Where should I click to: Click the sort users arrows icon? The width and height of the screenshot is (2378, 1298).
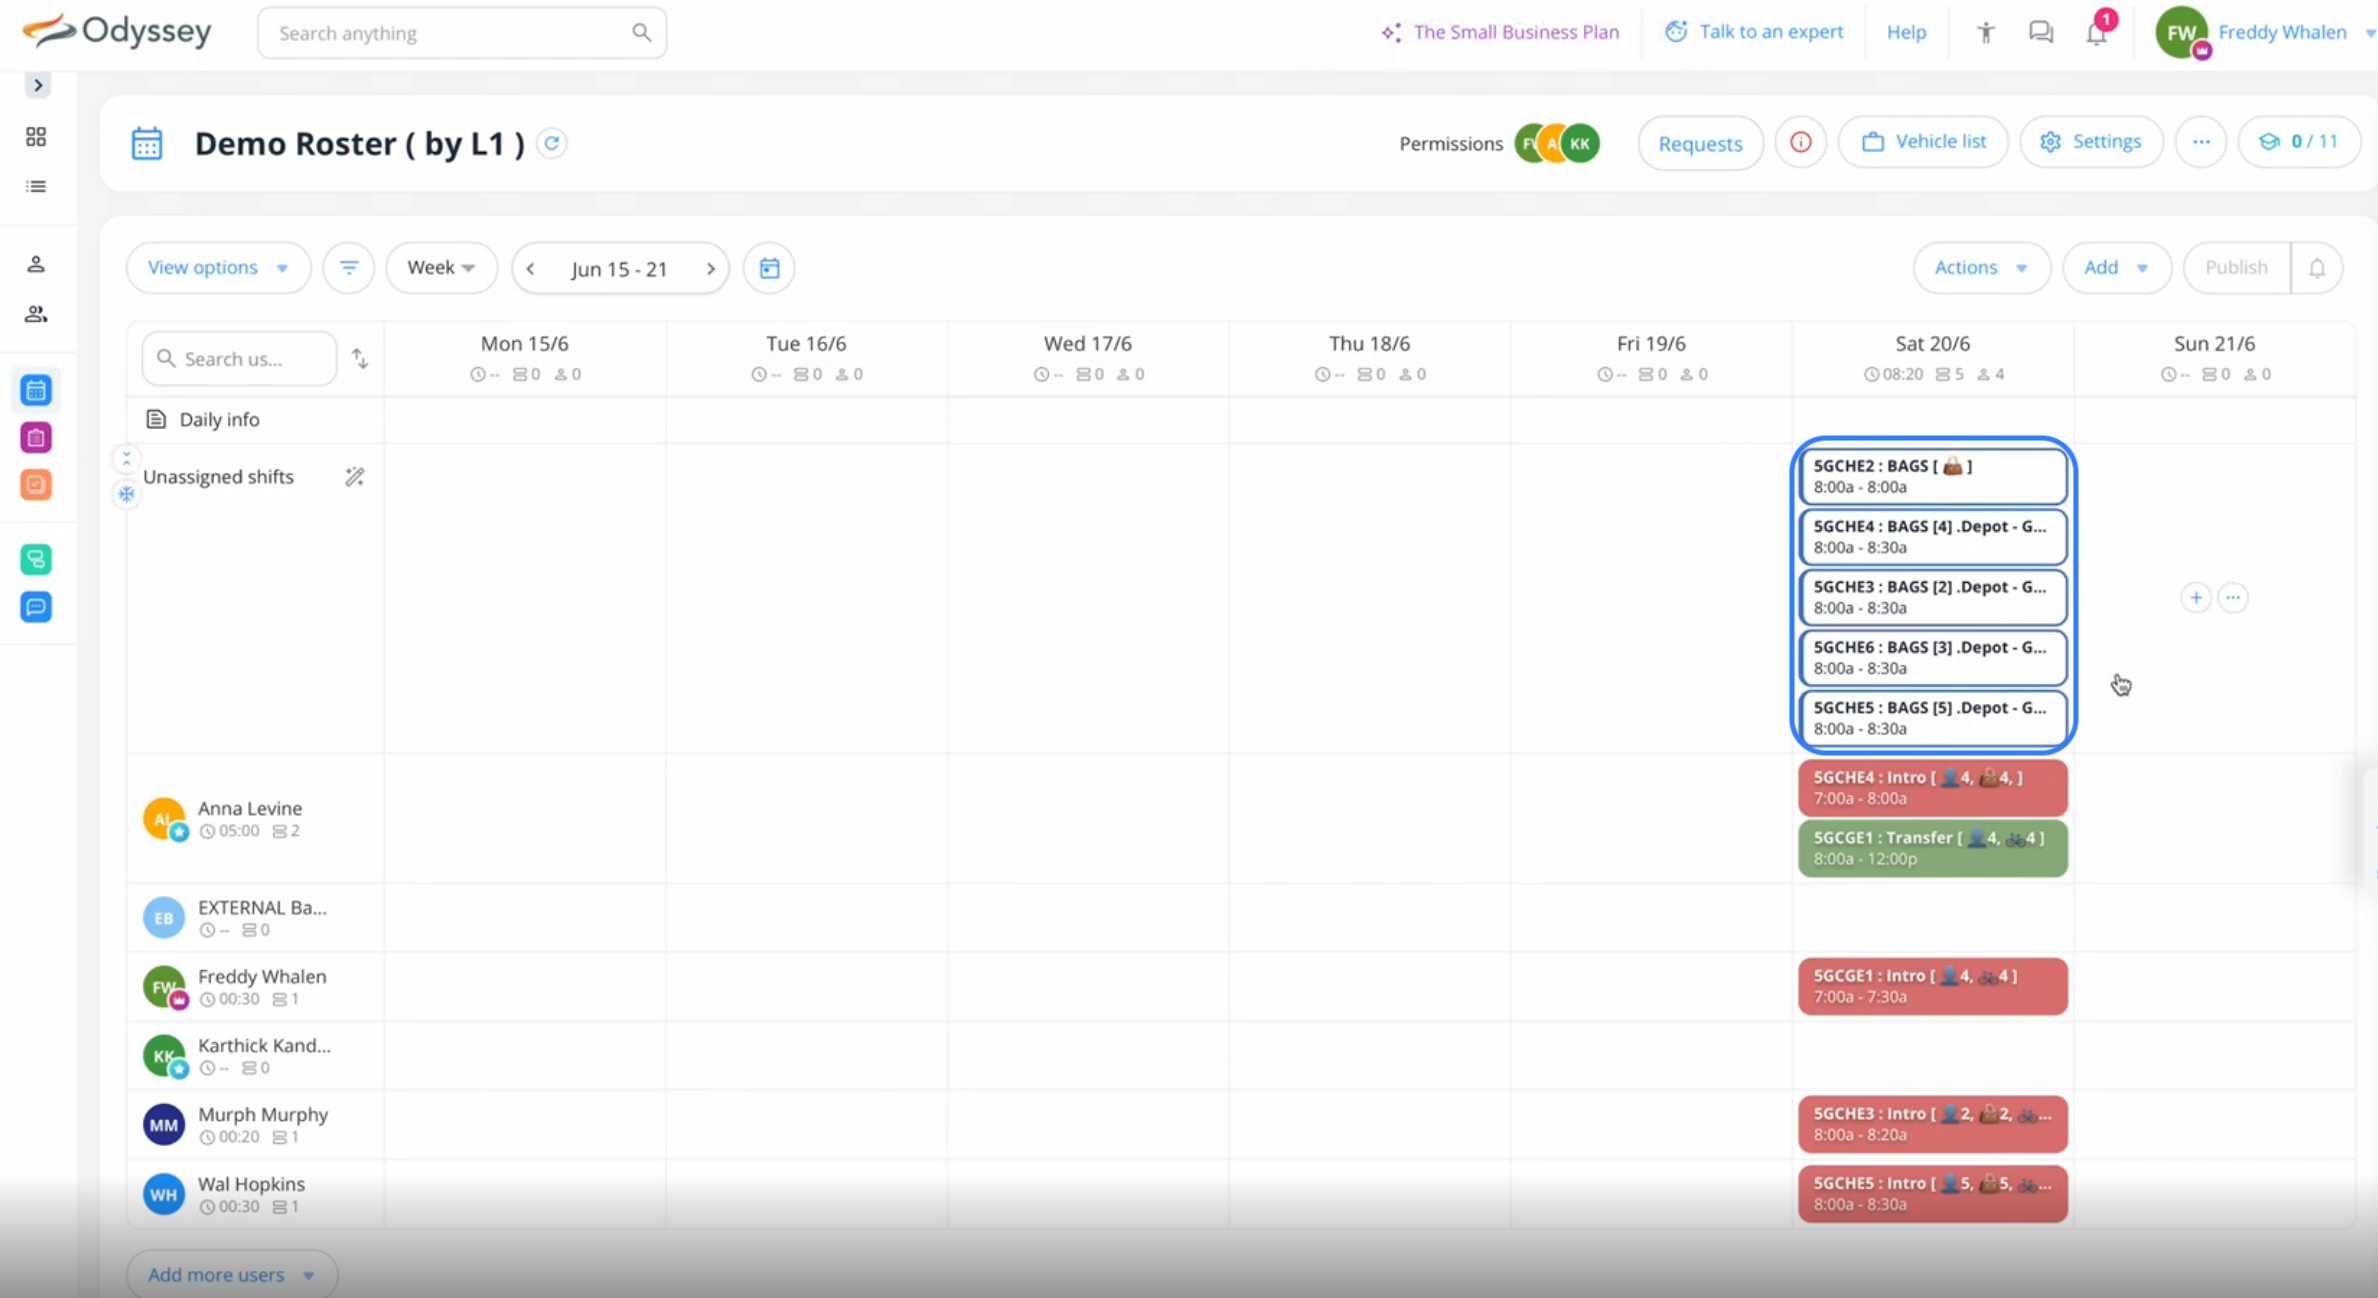coord(360,358)
